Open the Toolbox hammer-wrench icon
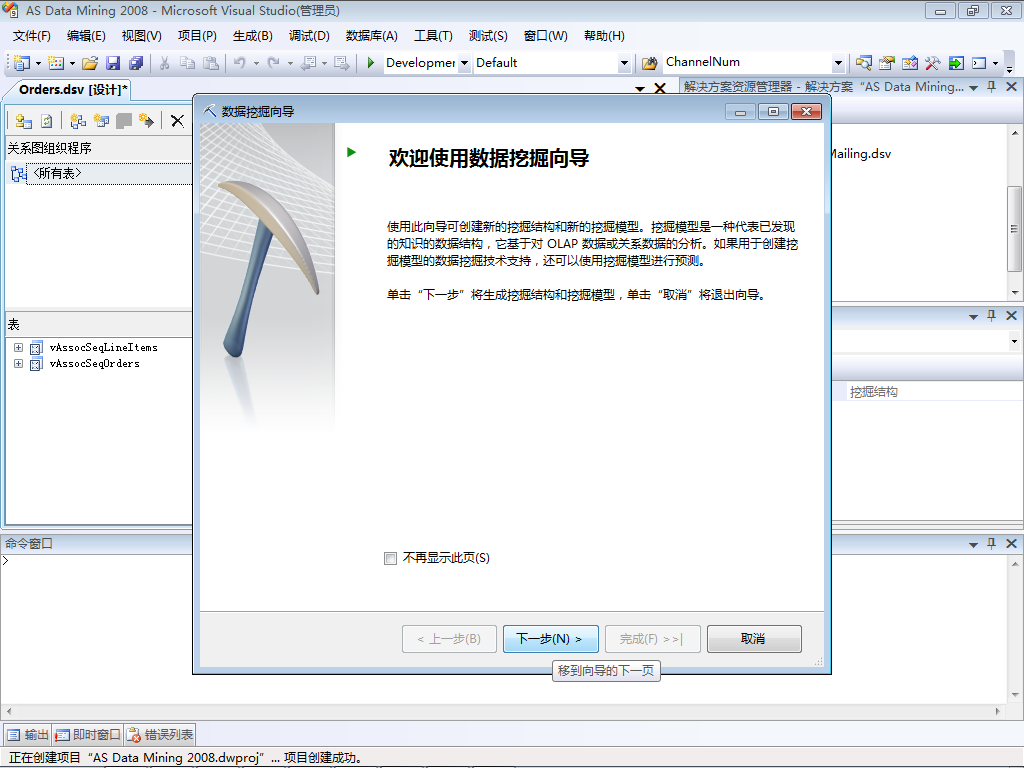1024x768 pixels. [x=933, y=63]
